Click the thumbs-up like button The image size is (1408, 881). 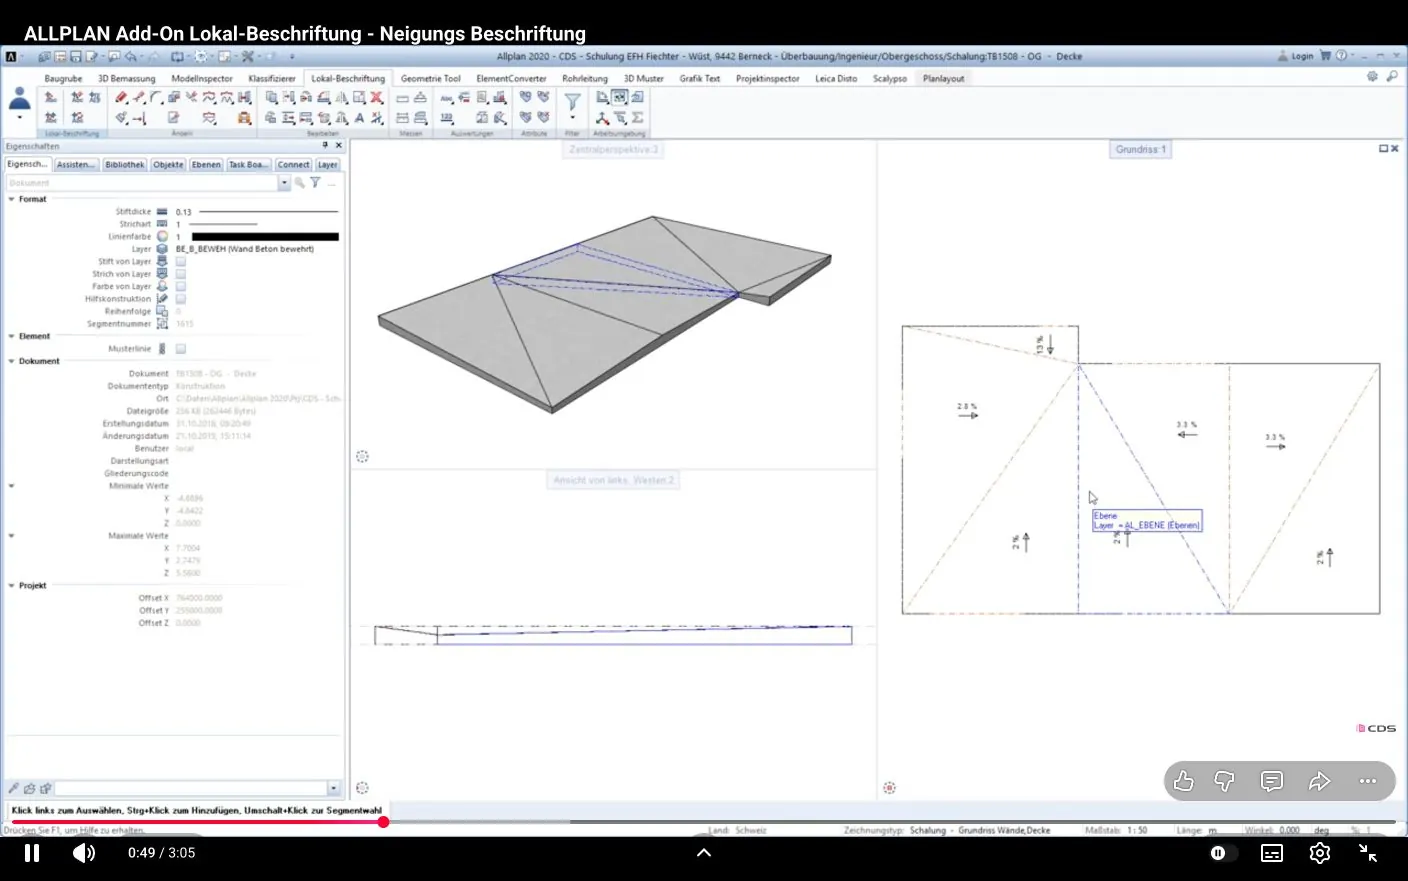[x=1184, y=781]
